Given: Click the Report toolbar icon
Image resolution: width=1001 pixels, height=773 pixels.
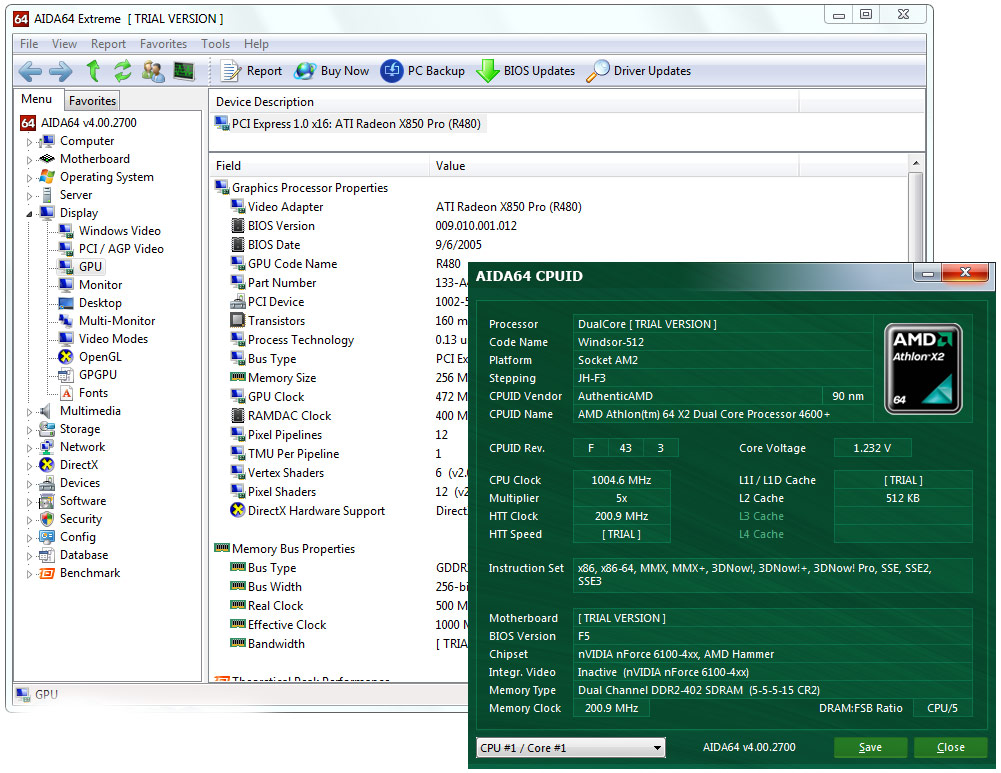Looking at the screenshot, I should pos(230,71).
